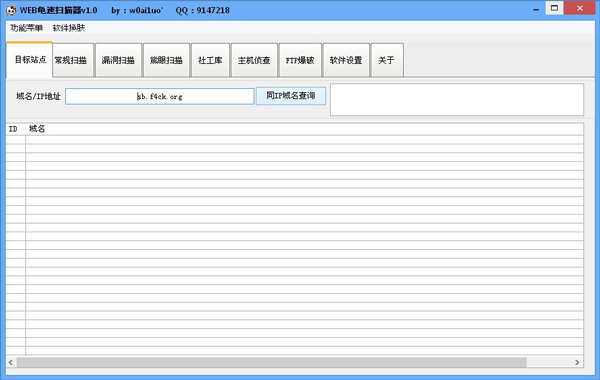Viewport: 600px width, 380px height.
Task: Switch to the 社工库 tab
Action: 210,60
